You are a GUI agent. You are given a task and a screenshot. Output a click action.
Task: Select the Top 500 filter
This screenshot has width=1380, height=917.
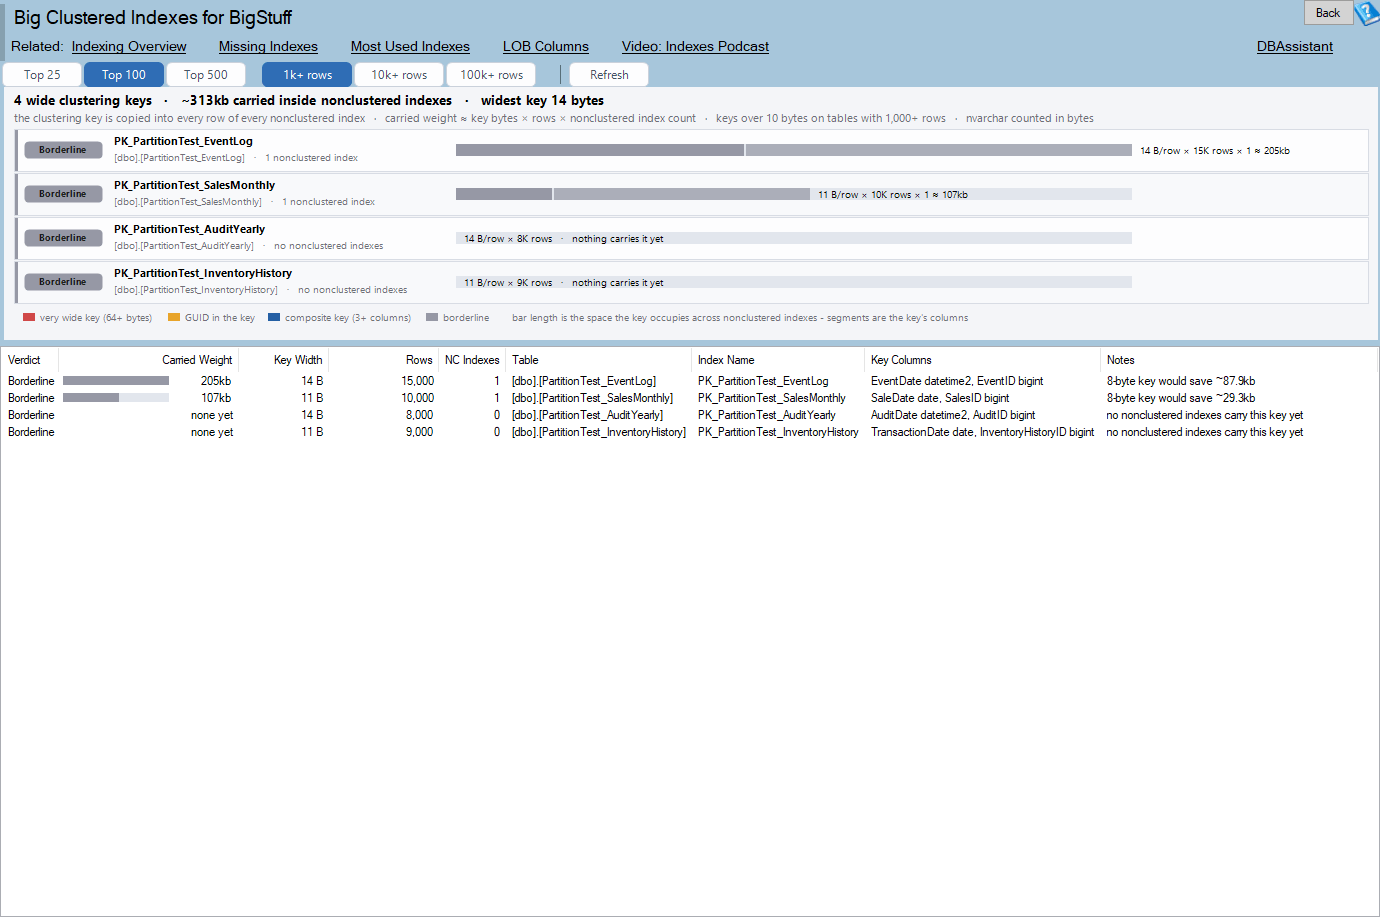[206, 75]
